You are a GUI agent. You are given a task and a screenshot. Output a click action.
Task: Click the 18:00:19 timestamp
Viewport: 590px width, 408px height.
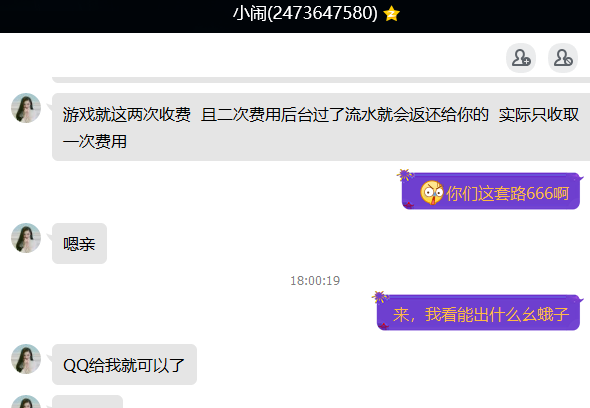(x=315, y=281)
